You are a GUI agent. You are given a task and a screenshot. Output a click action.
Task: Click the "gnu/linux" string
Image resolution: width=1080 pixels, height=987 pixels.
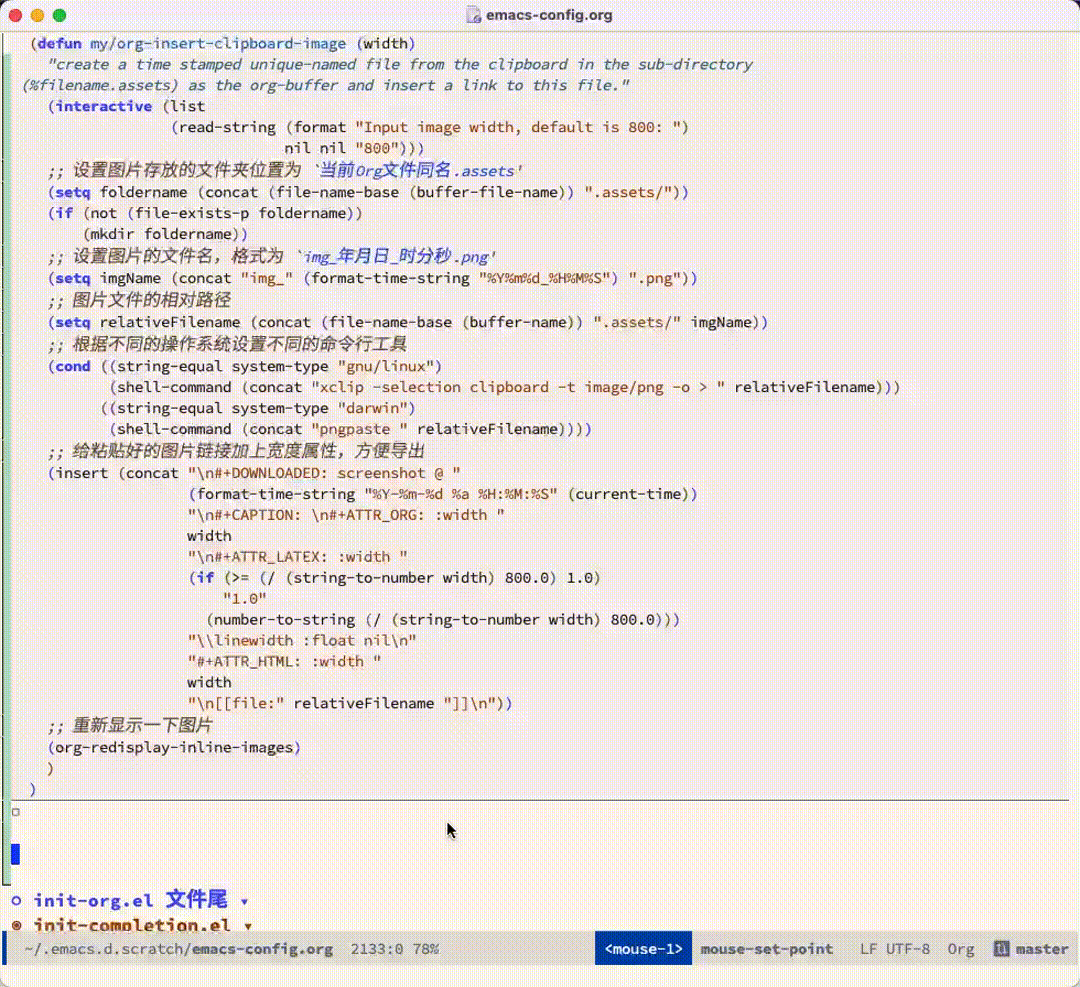pos(385,366)
